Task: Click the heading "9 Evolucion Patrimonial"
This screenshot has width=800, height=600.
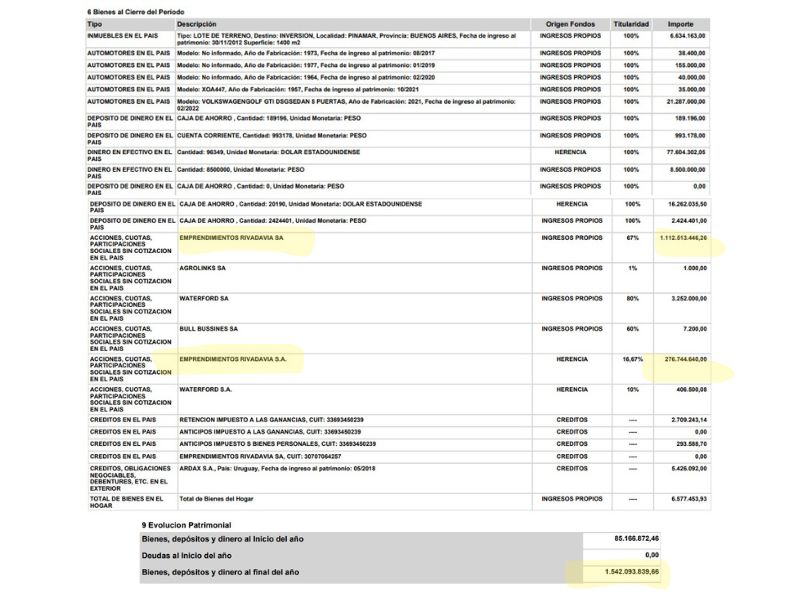Action: (x=186, y=525)
